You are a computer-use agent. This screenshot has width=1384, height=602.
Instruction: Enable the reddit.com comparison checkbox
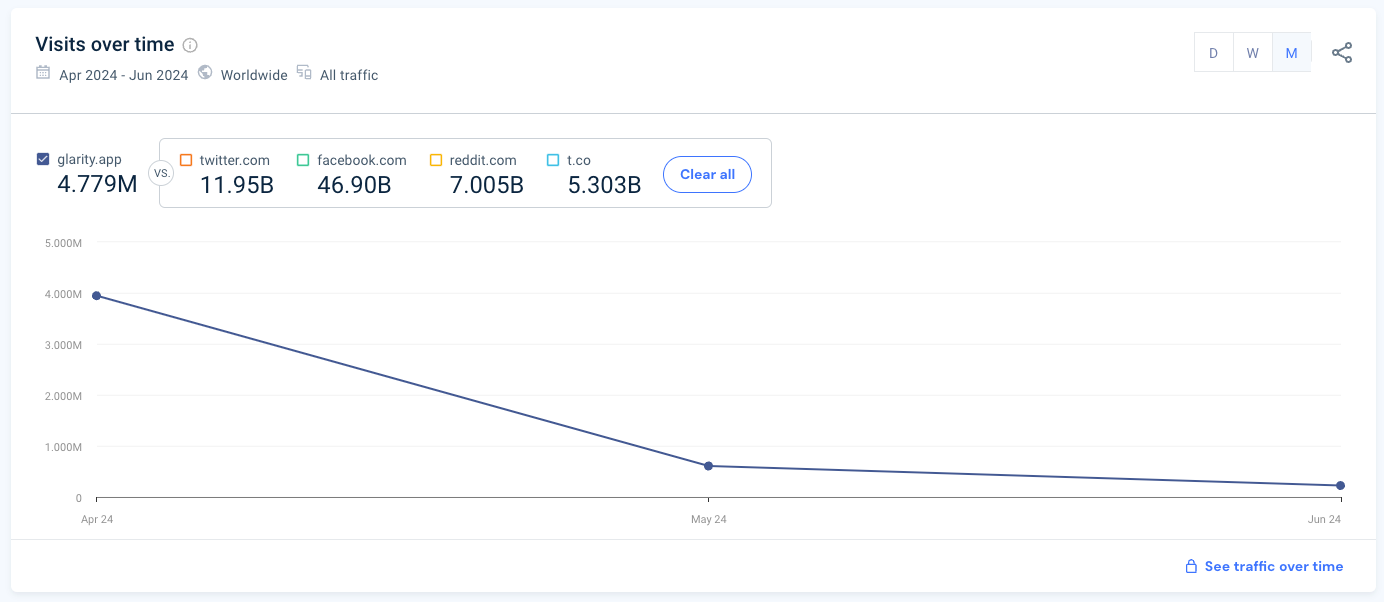(436, 160)
